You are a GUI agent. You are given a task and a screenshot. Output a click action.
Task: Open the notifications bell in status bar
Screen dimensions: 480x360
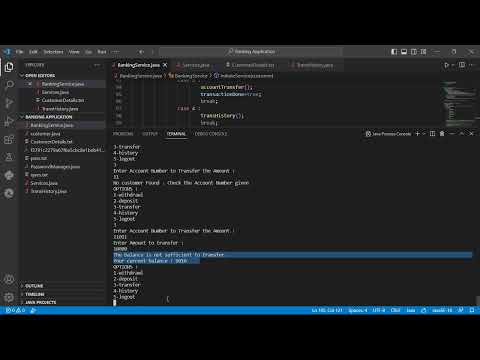pyautogui.click(x=472, y=310)
